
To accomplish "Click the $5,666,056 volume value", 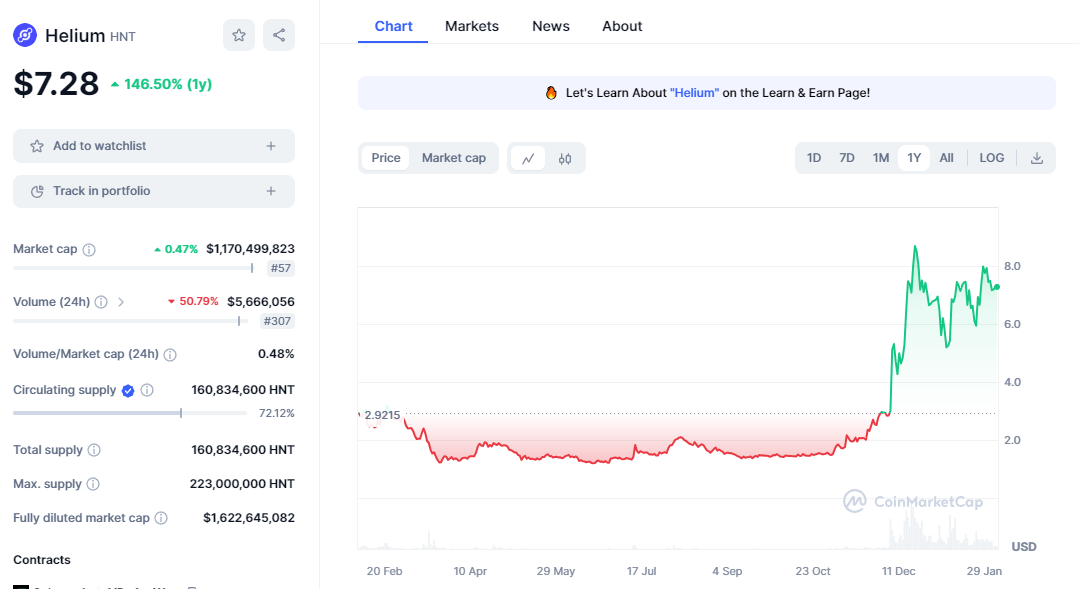I will click(261, 302).
